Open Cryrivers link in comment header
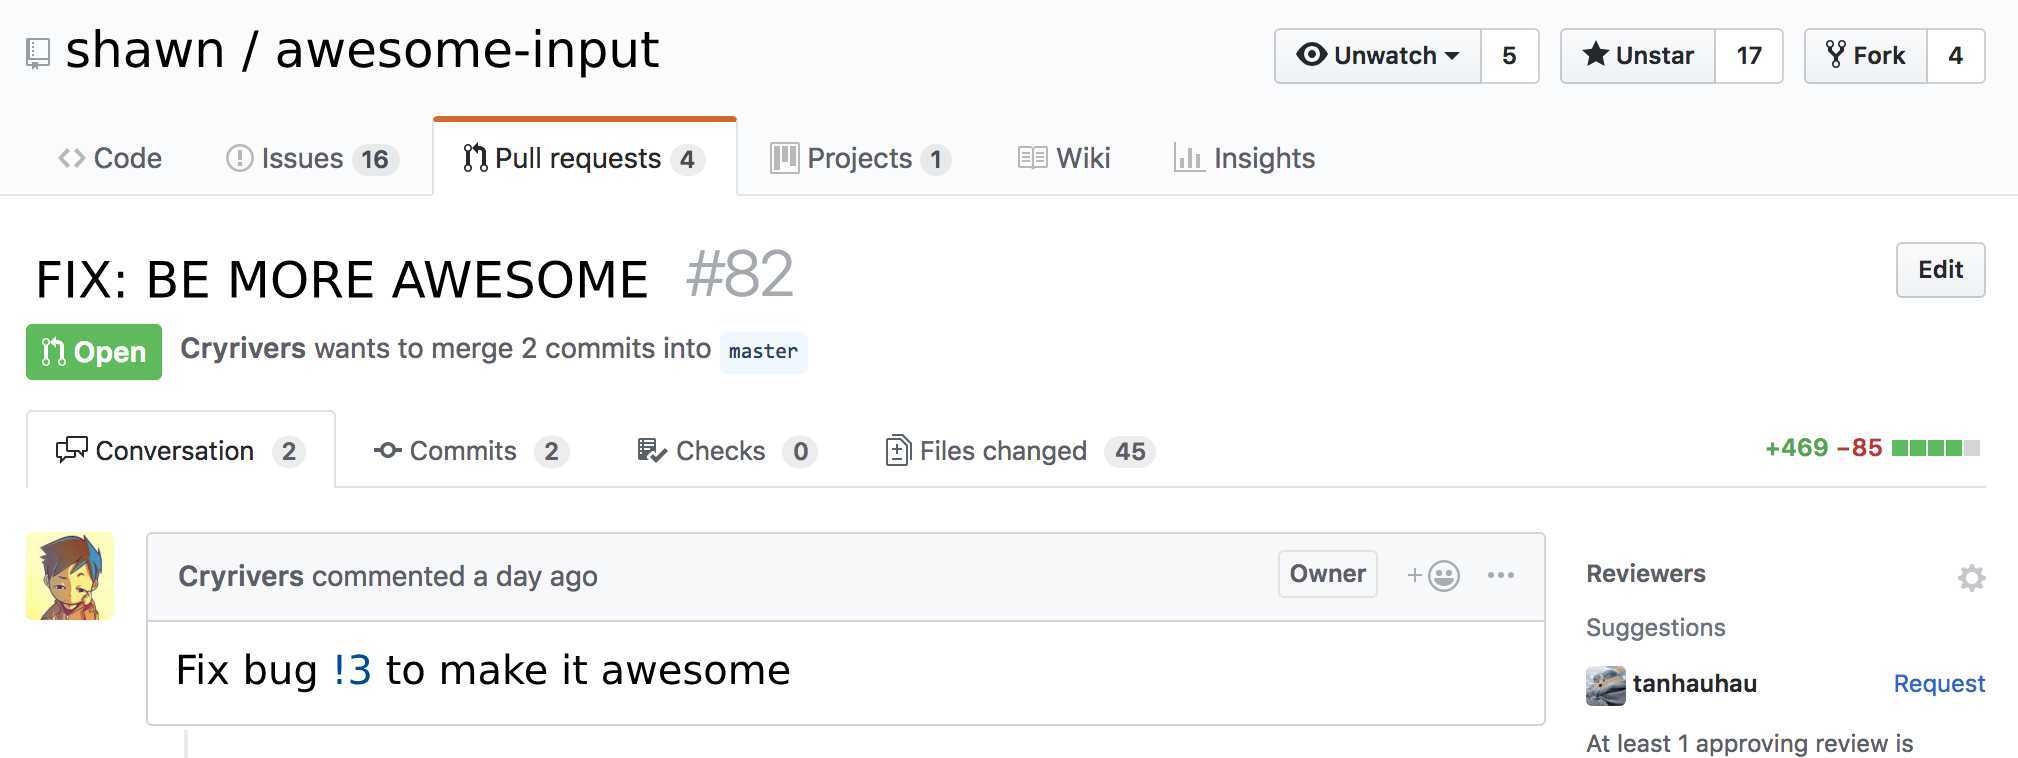 coord(241,576)
